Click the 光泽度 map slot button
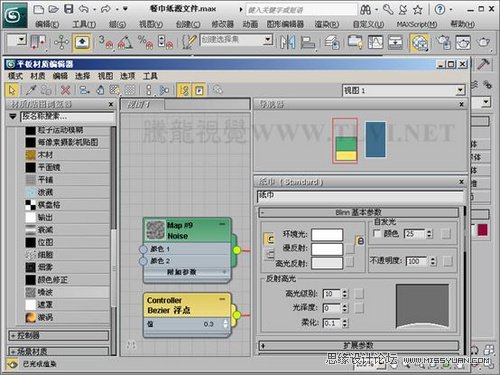Image resolution: width=500 pixels, height=375 pixels. click(x=359, y=308)
